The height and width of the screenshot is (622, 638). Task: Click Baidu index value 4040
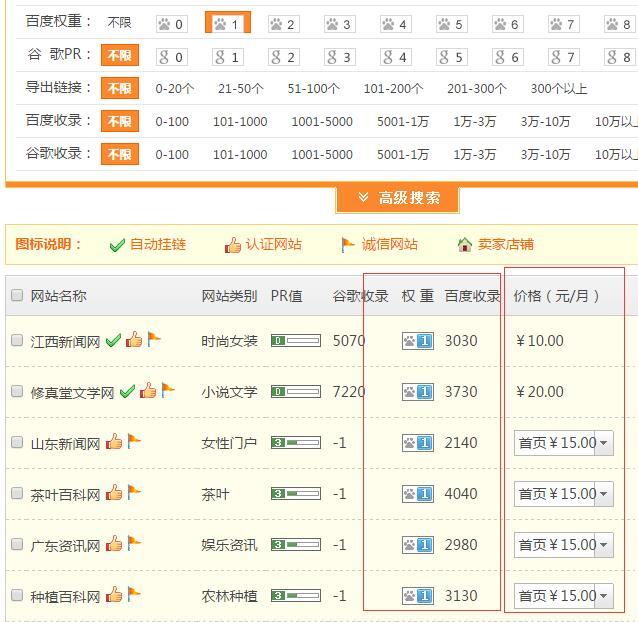[461, 494]
